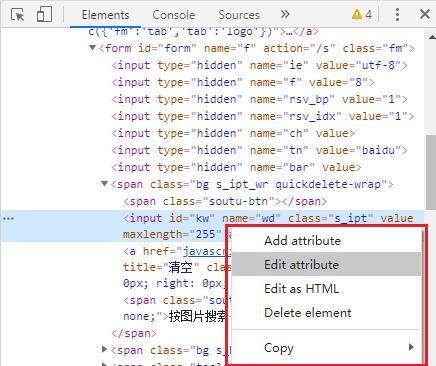
Task: Switch to the Sources tab
Action: pos(239,15)
